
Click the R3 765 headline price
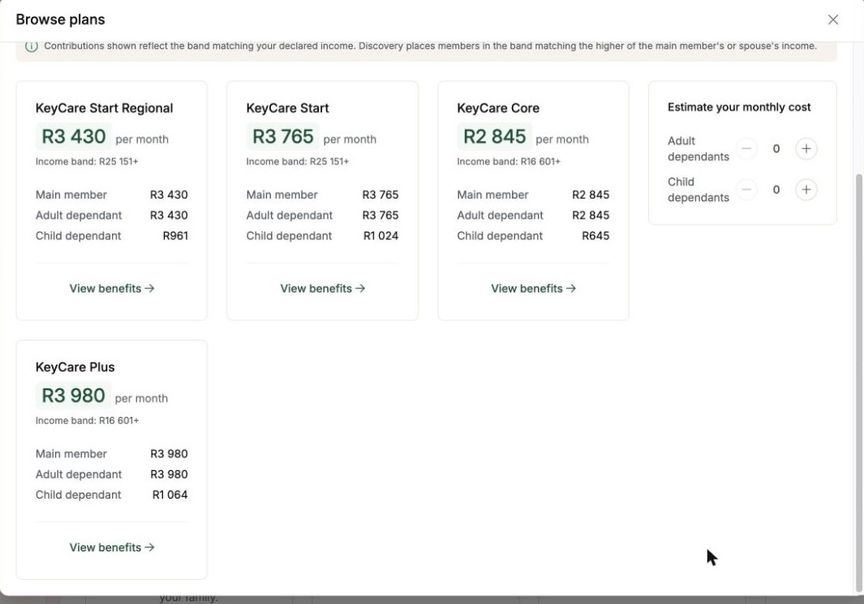pyautogui.click(x=283, y=136)
